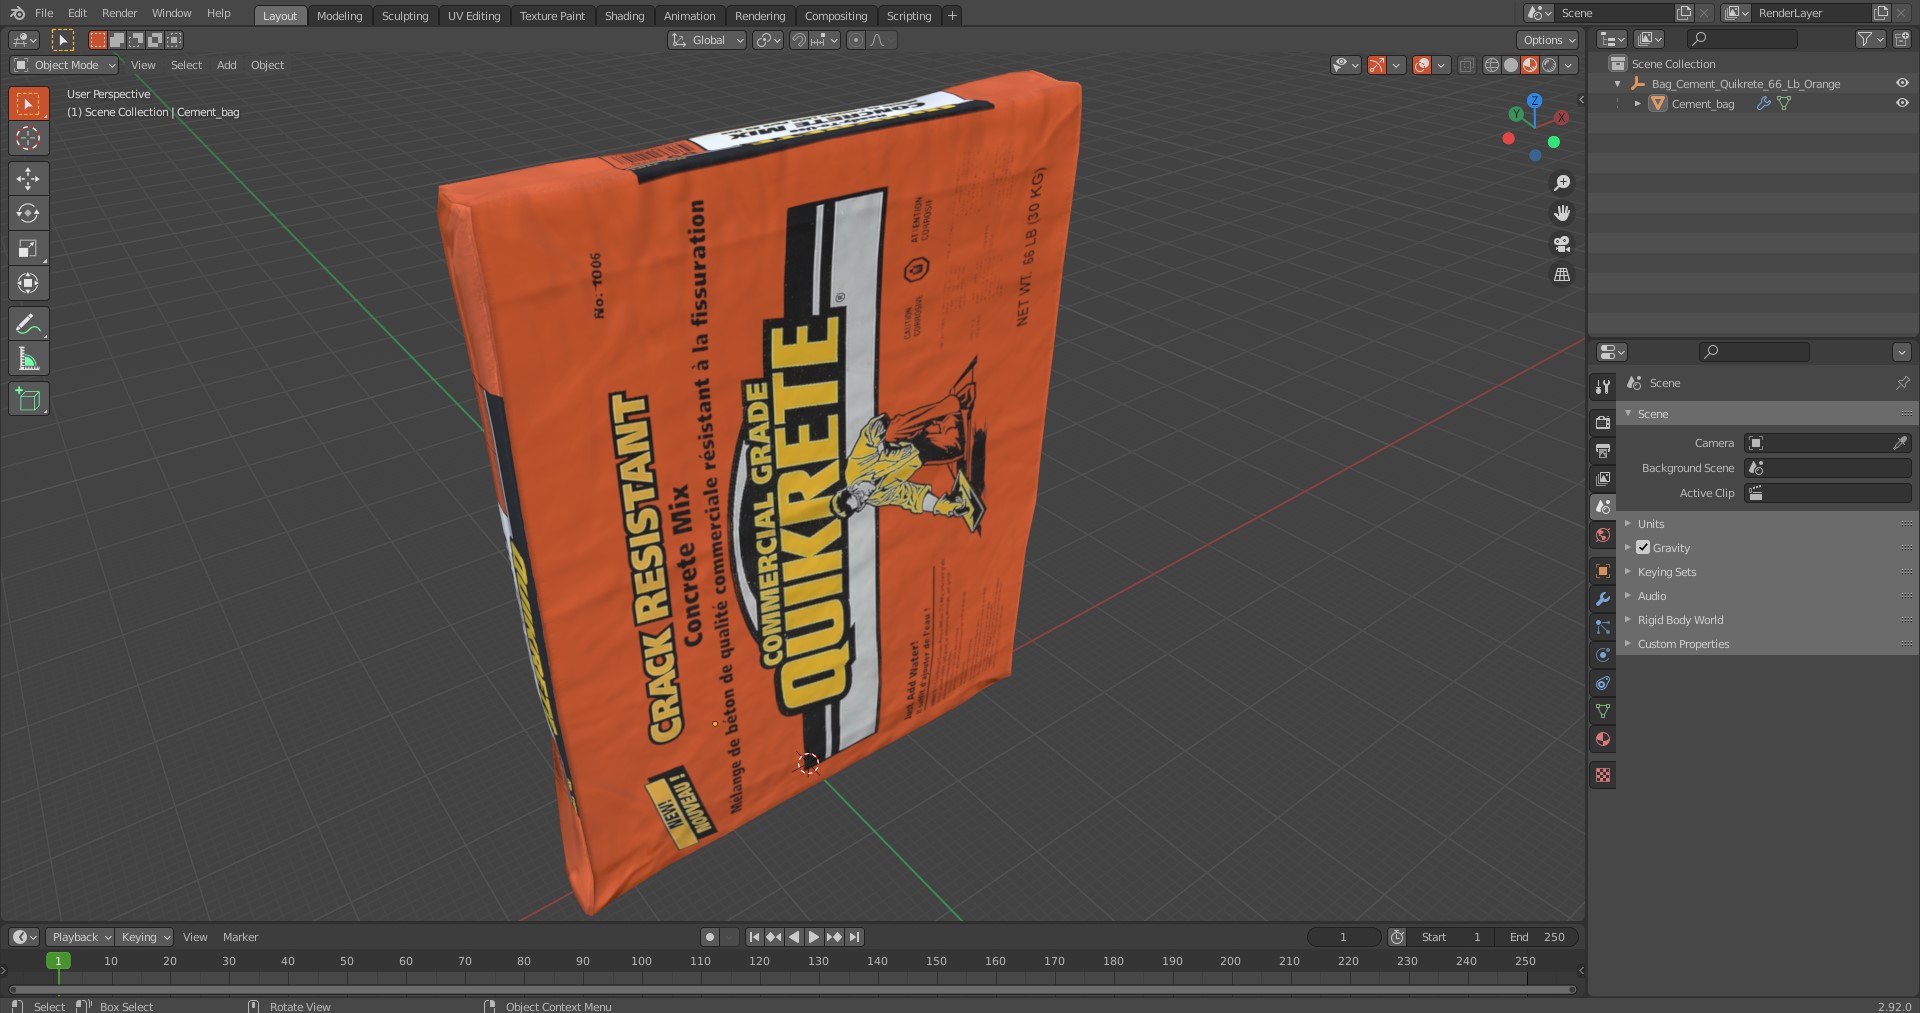Open the Object Mode dropdown
Image resolution: width=1920 pixels, height=1013 pixels.
[64, 65]
